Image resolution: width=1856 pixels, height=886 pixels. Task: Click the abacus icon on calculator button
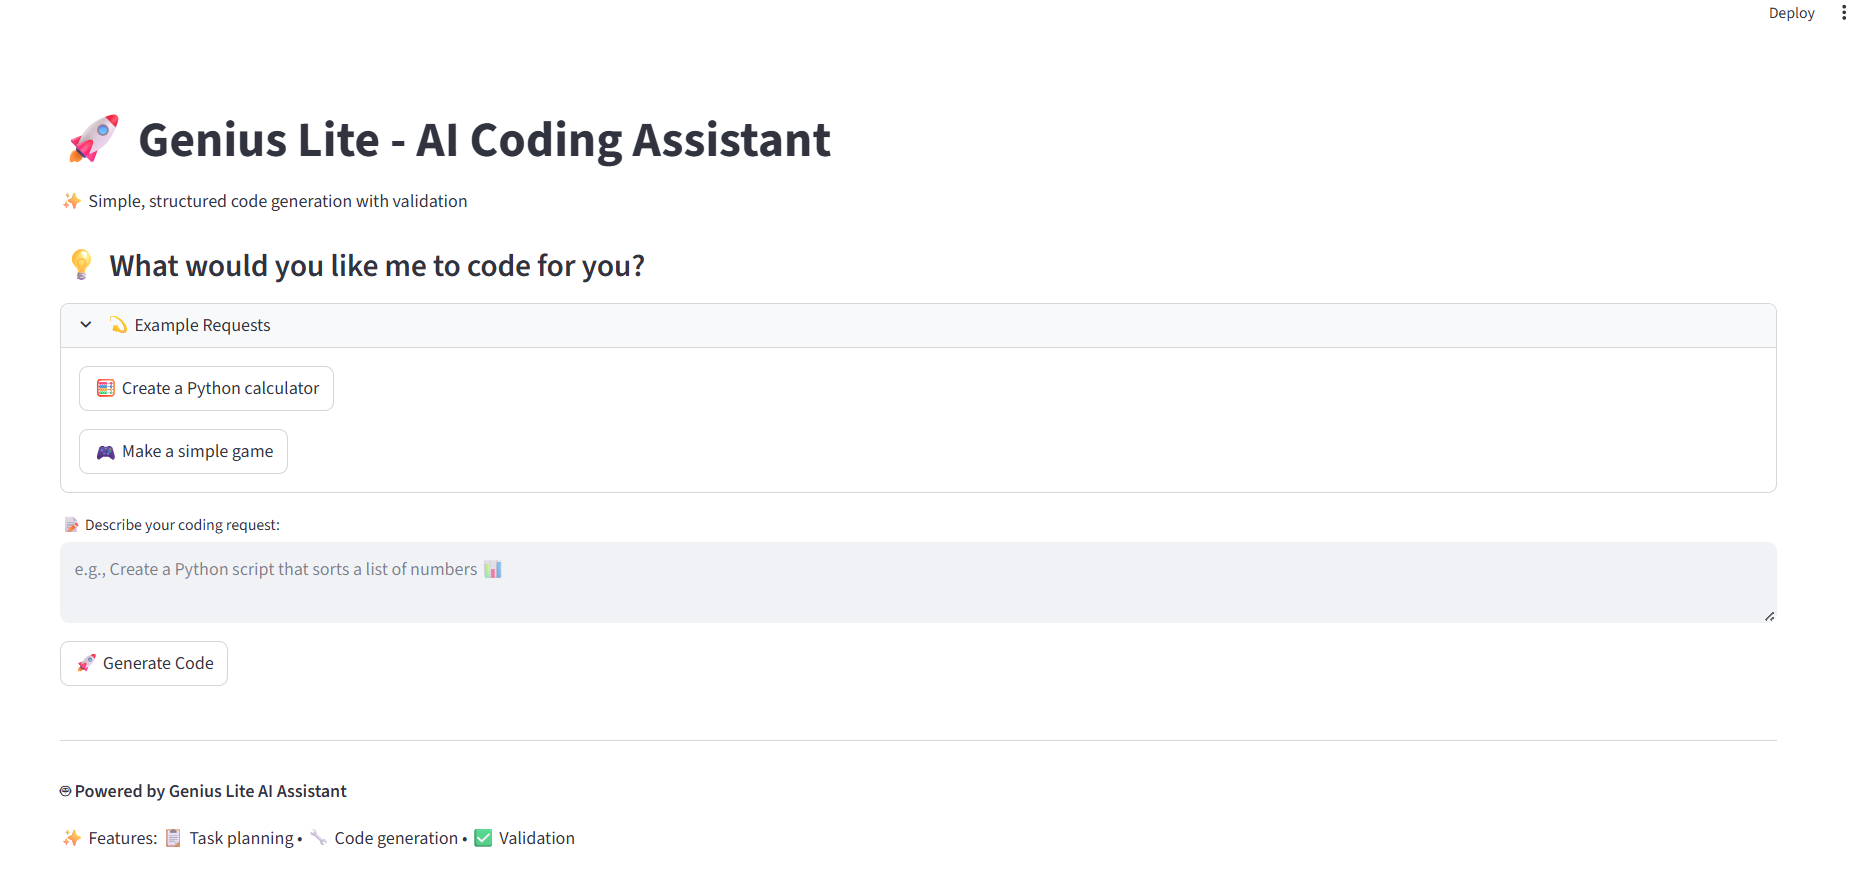105,388
